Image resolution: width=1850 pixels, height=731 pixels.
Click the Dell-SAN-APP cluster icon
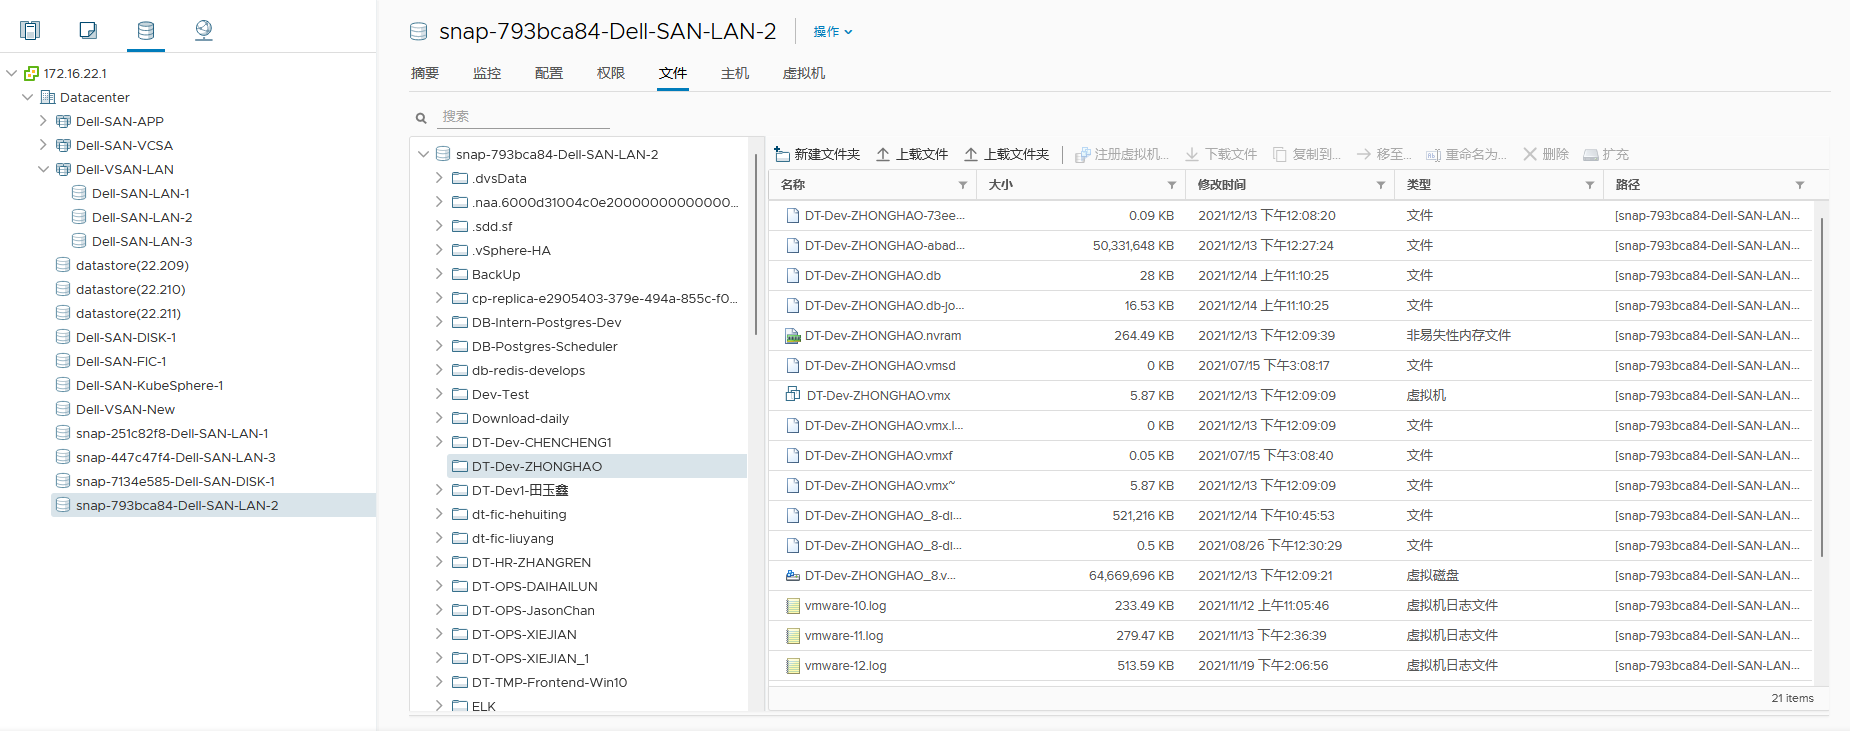click(63, 121)
